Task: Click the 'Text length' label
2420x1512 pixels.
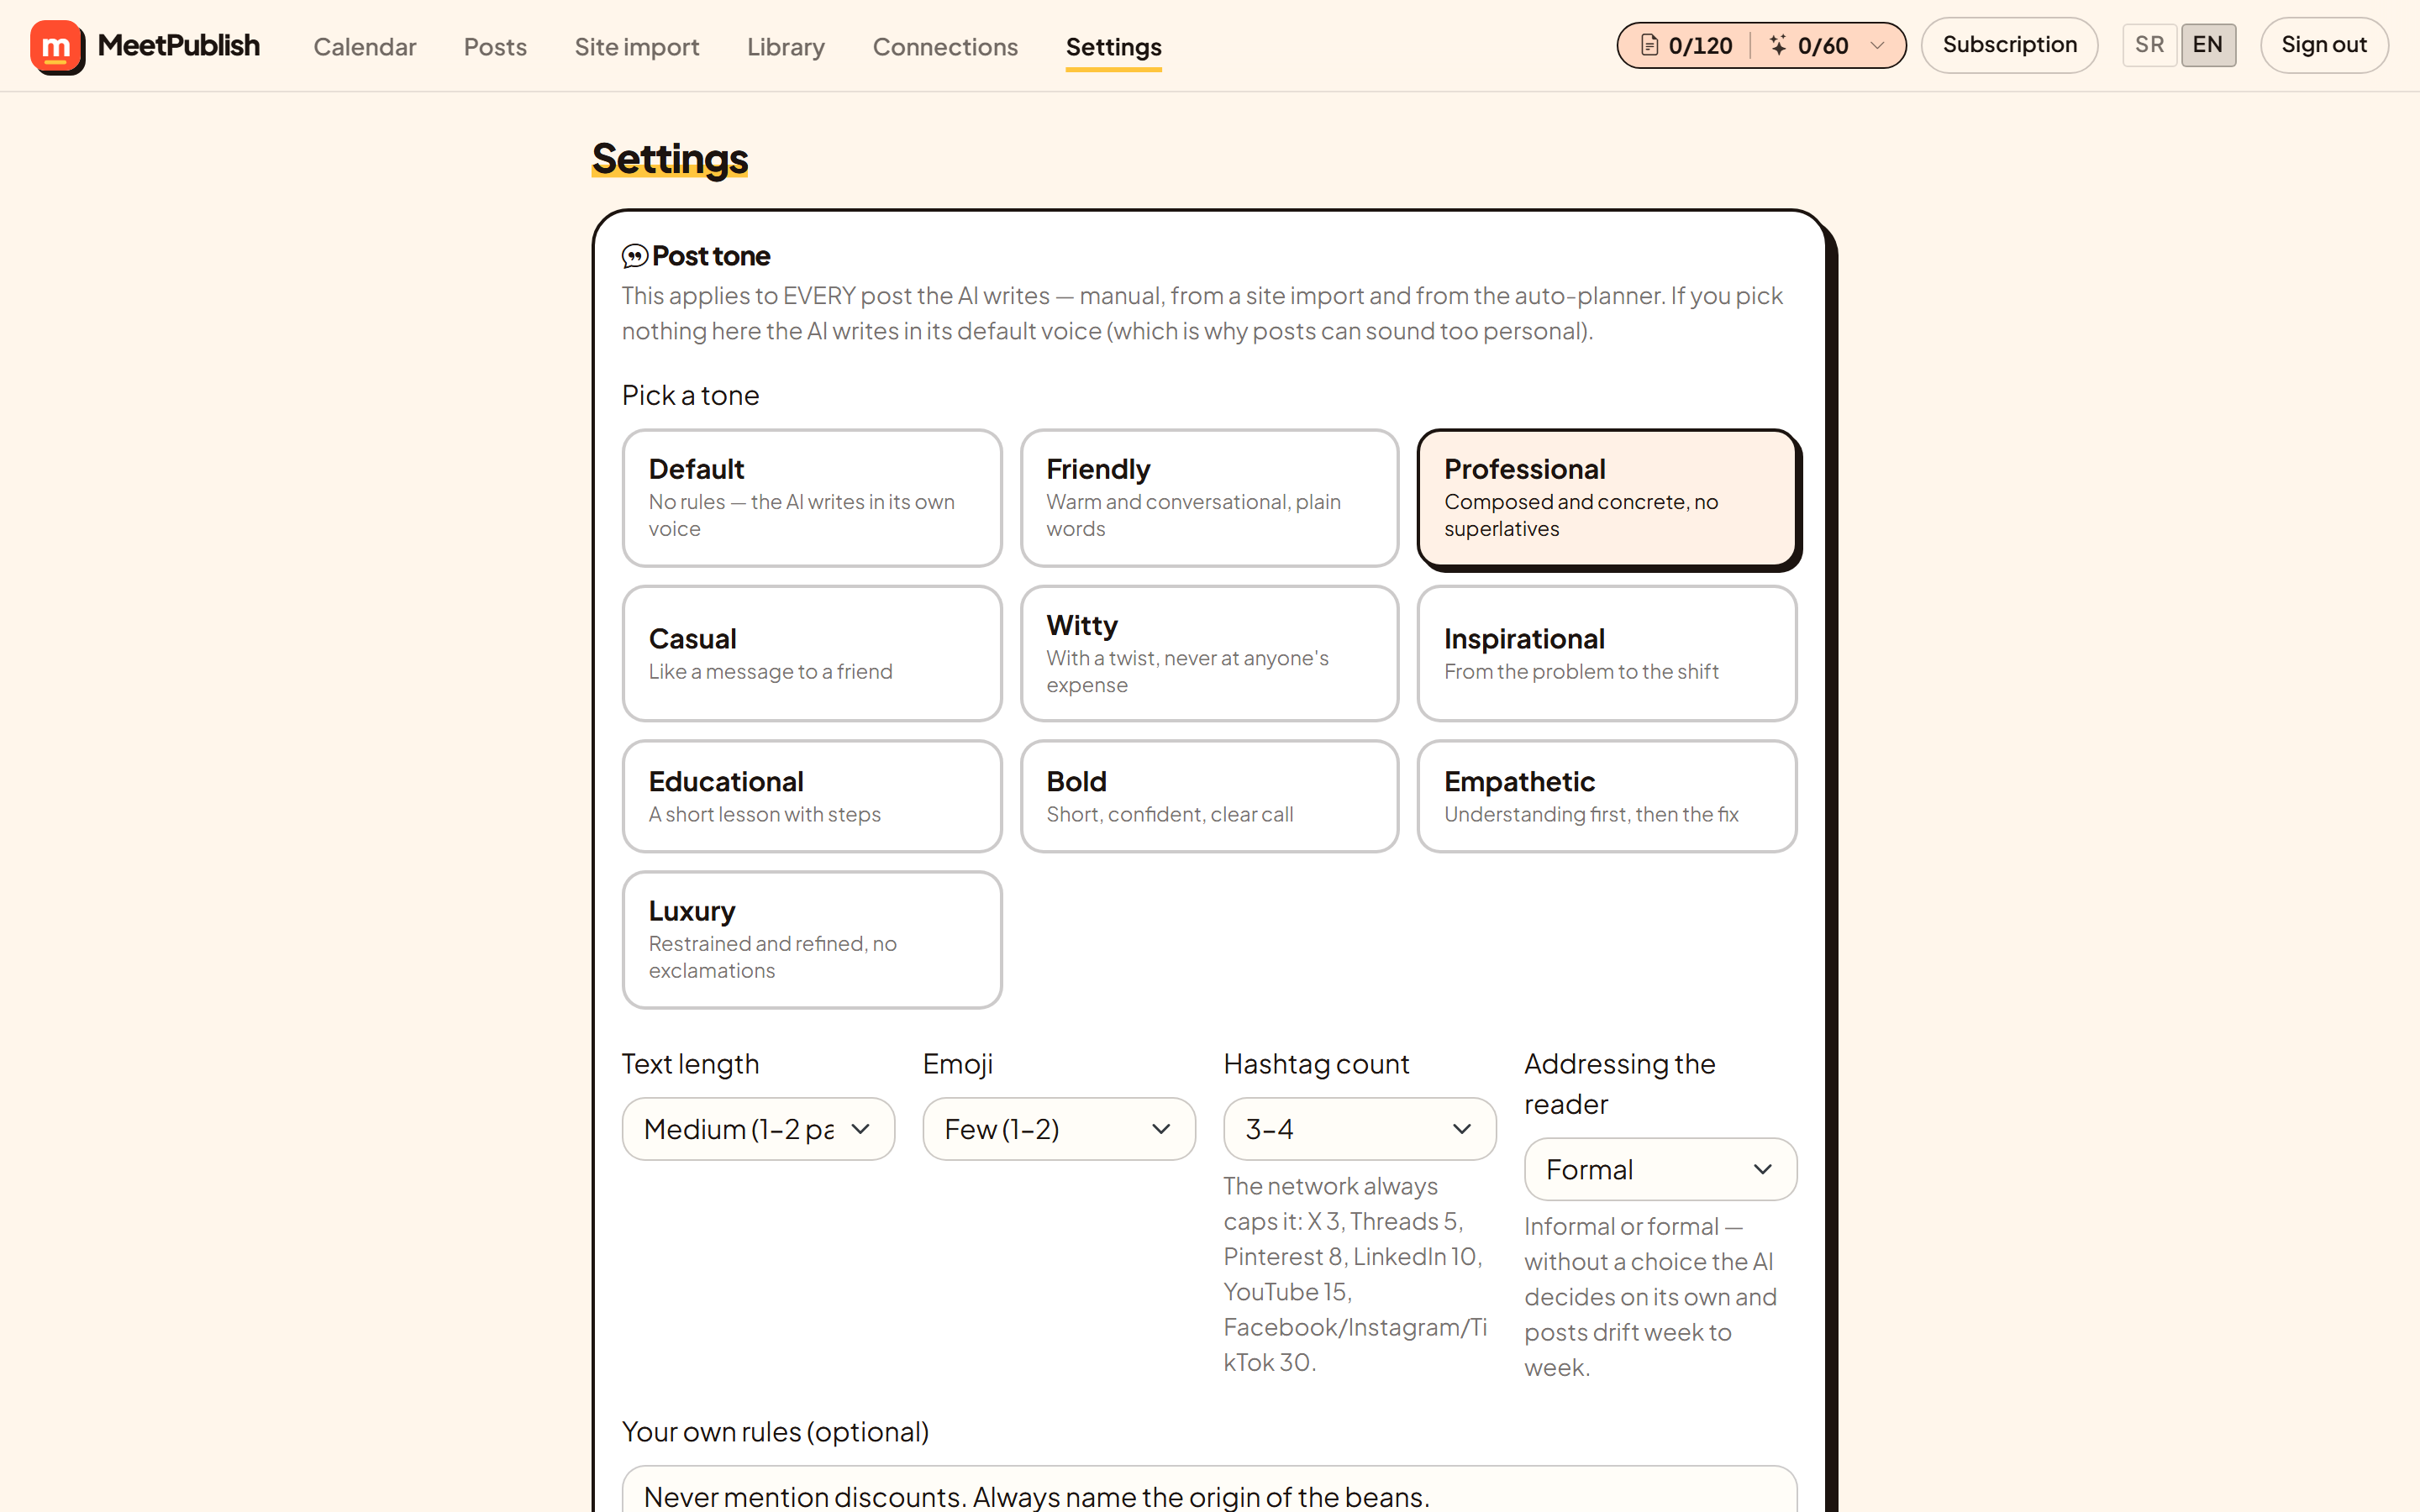Action: (690, 1064)
